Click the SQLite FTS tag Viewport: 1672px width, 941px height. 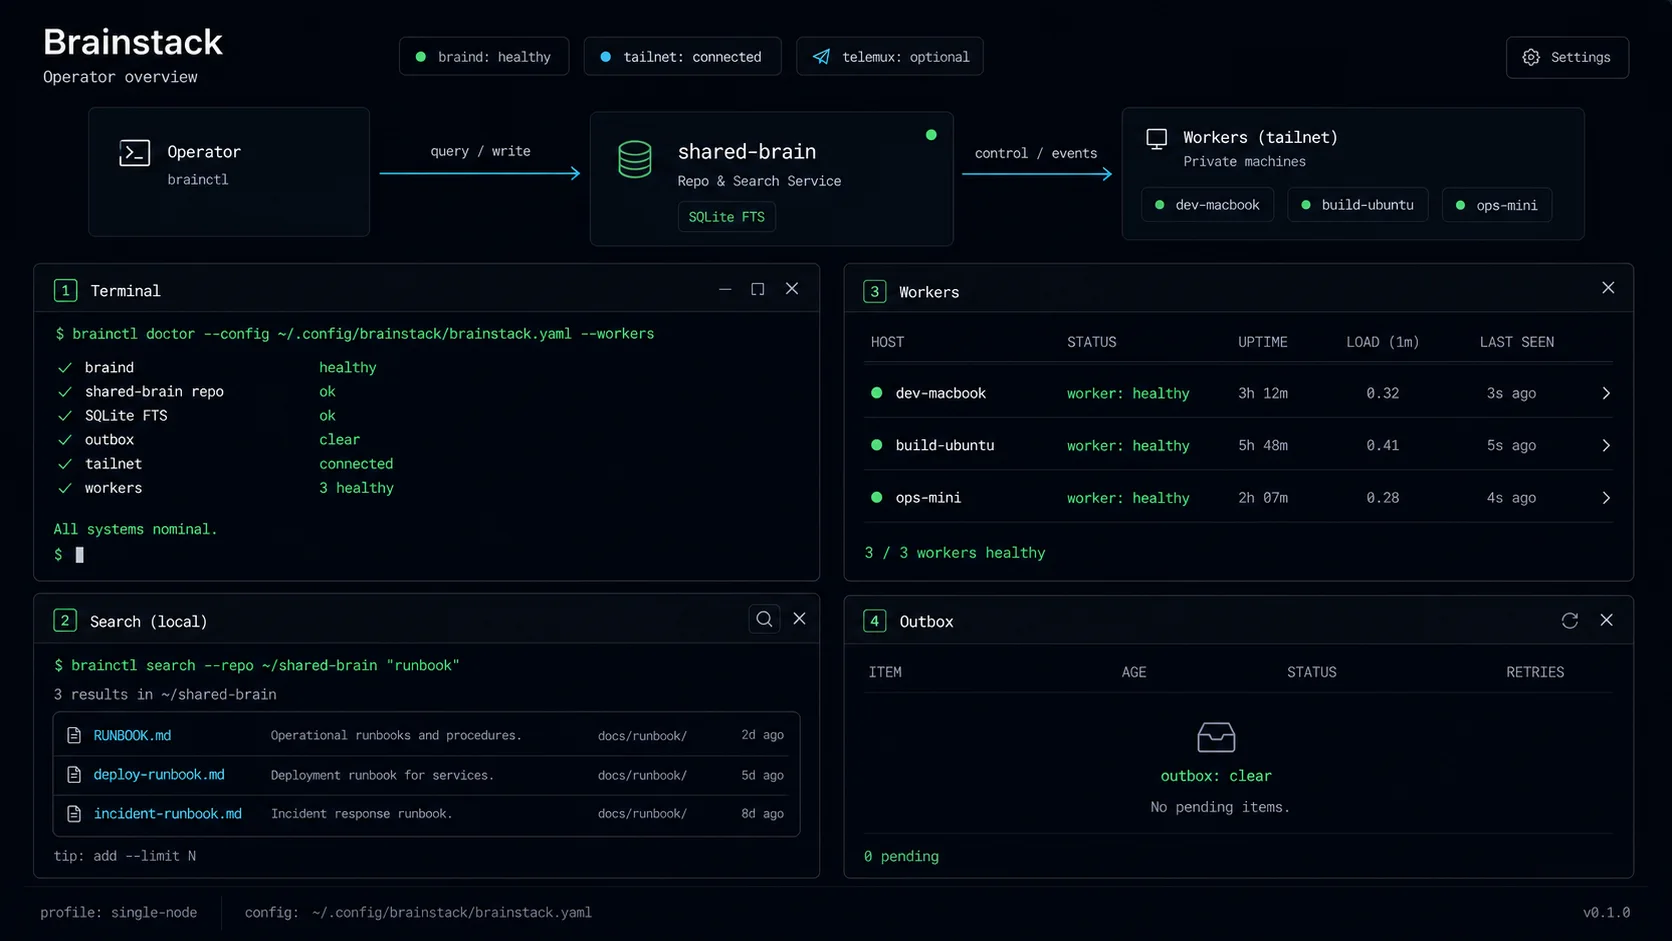(x=727, y=217)
